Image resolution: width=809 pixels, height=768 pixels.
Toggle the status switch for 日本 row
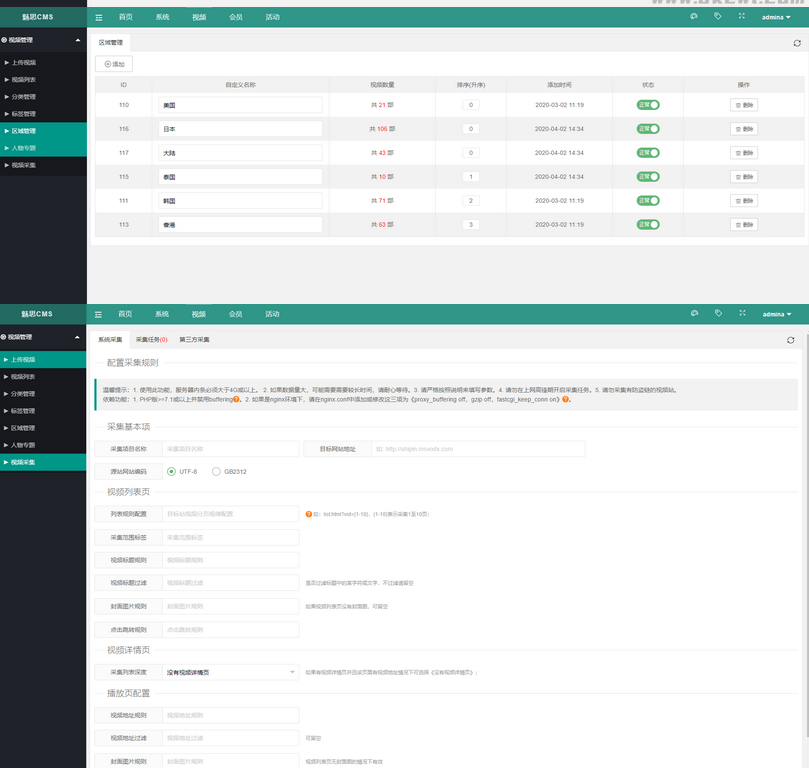pos(648,128)
